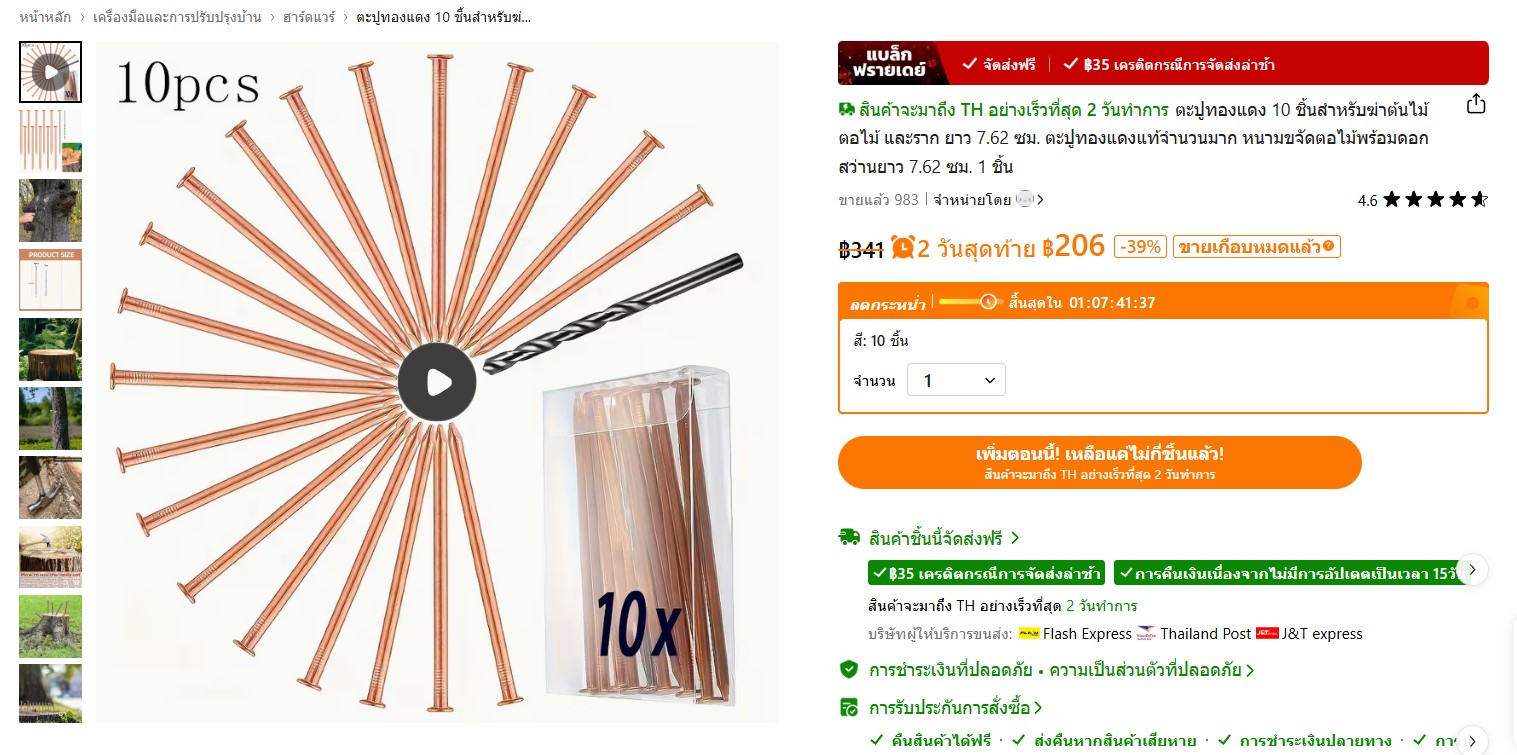This screenshot has width=1517, height=755.
Task: Open the จำนวน quantity dropdown
Action: point(956,380)
